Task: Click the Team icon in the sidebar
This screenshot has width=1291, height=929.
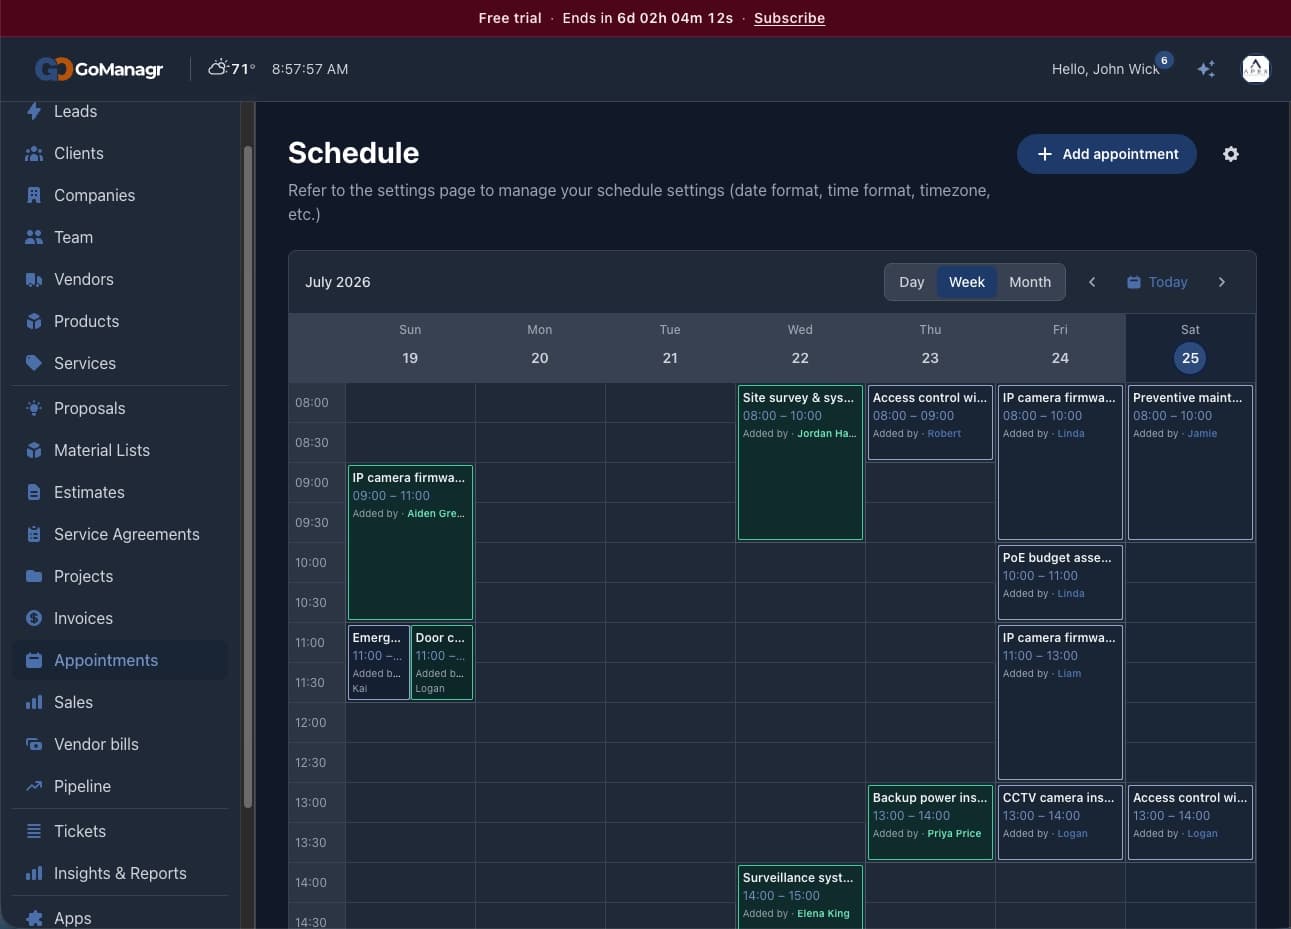Action: coord(34,237)
